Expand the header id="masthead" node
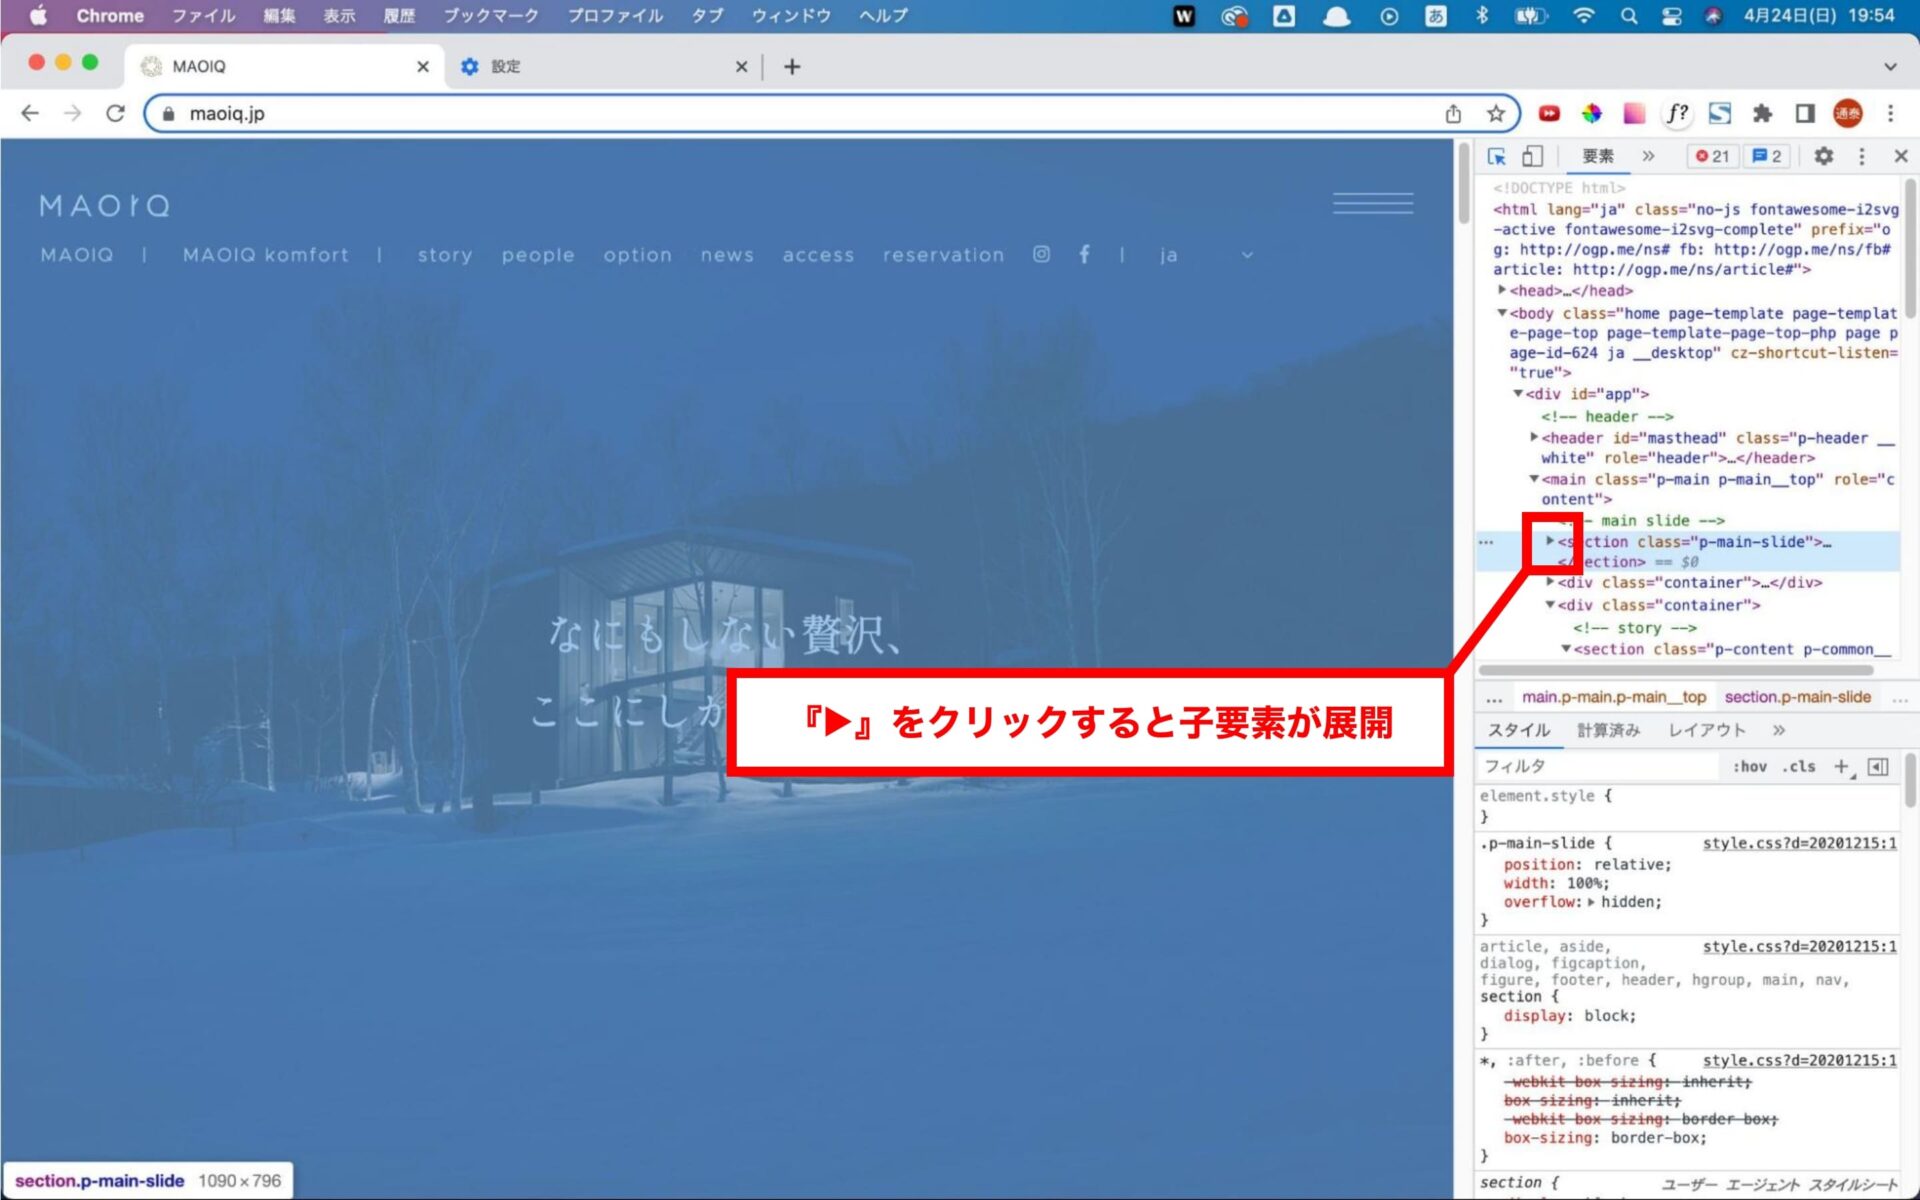Viewport: 1920px width, 1200px height. pos(1534,437)
